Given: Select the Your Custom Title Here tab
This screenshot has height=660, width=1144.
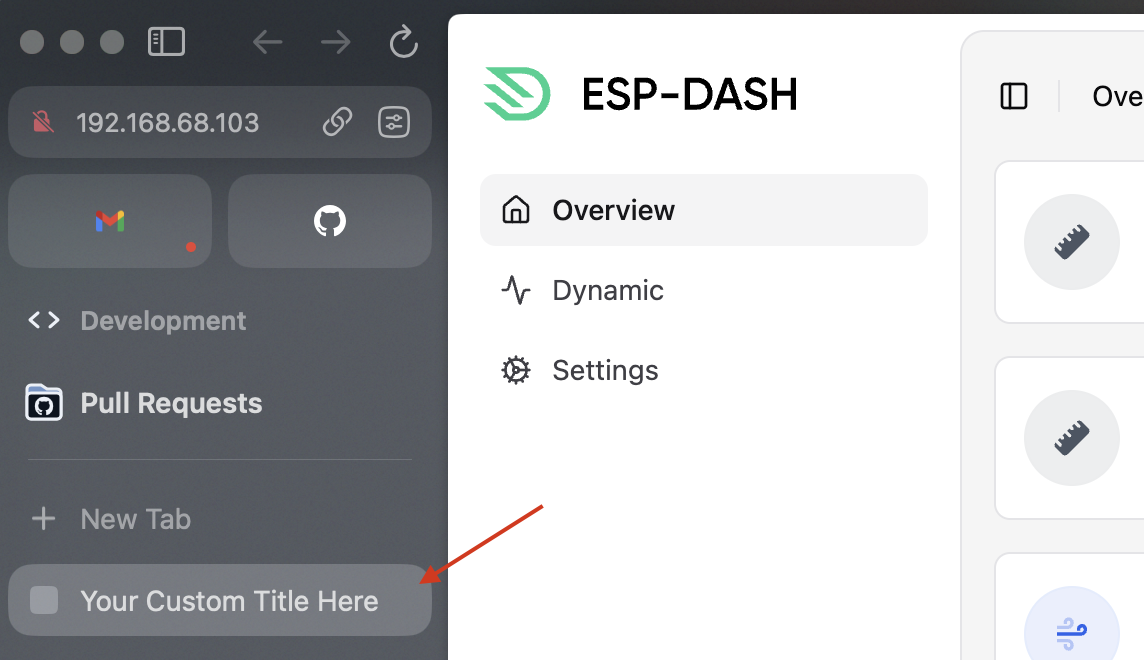Looking at the screenshot, I should pos(220,600).
